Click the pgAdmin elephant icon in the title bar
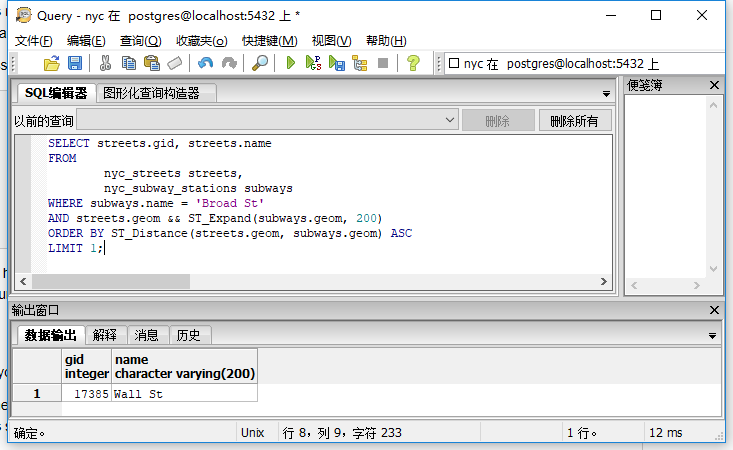 23,15
